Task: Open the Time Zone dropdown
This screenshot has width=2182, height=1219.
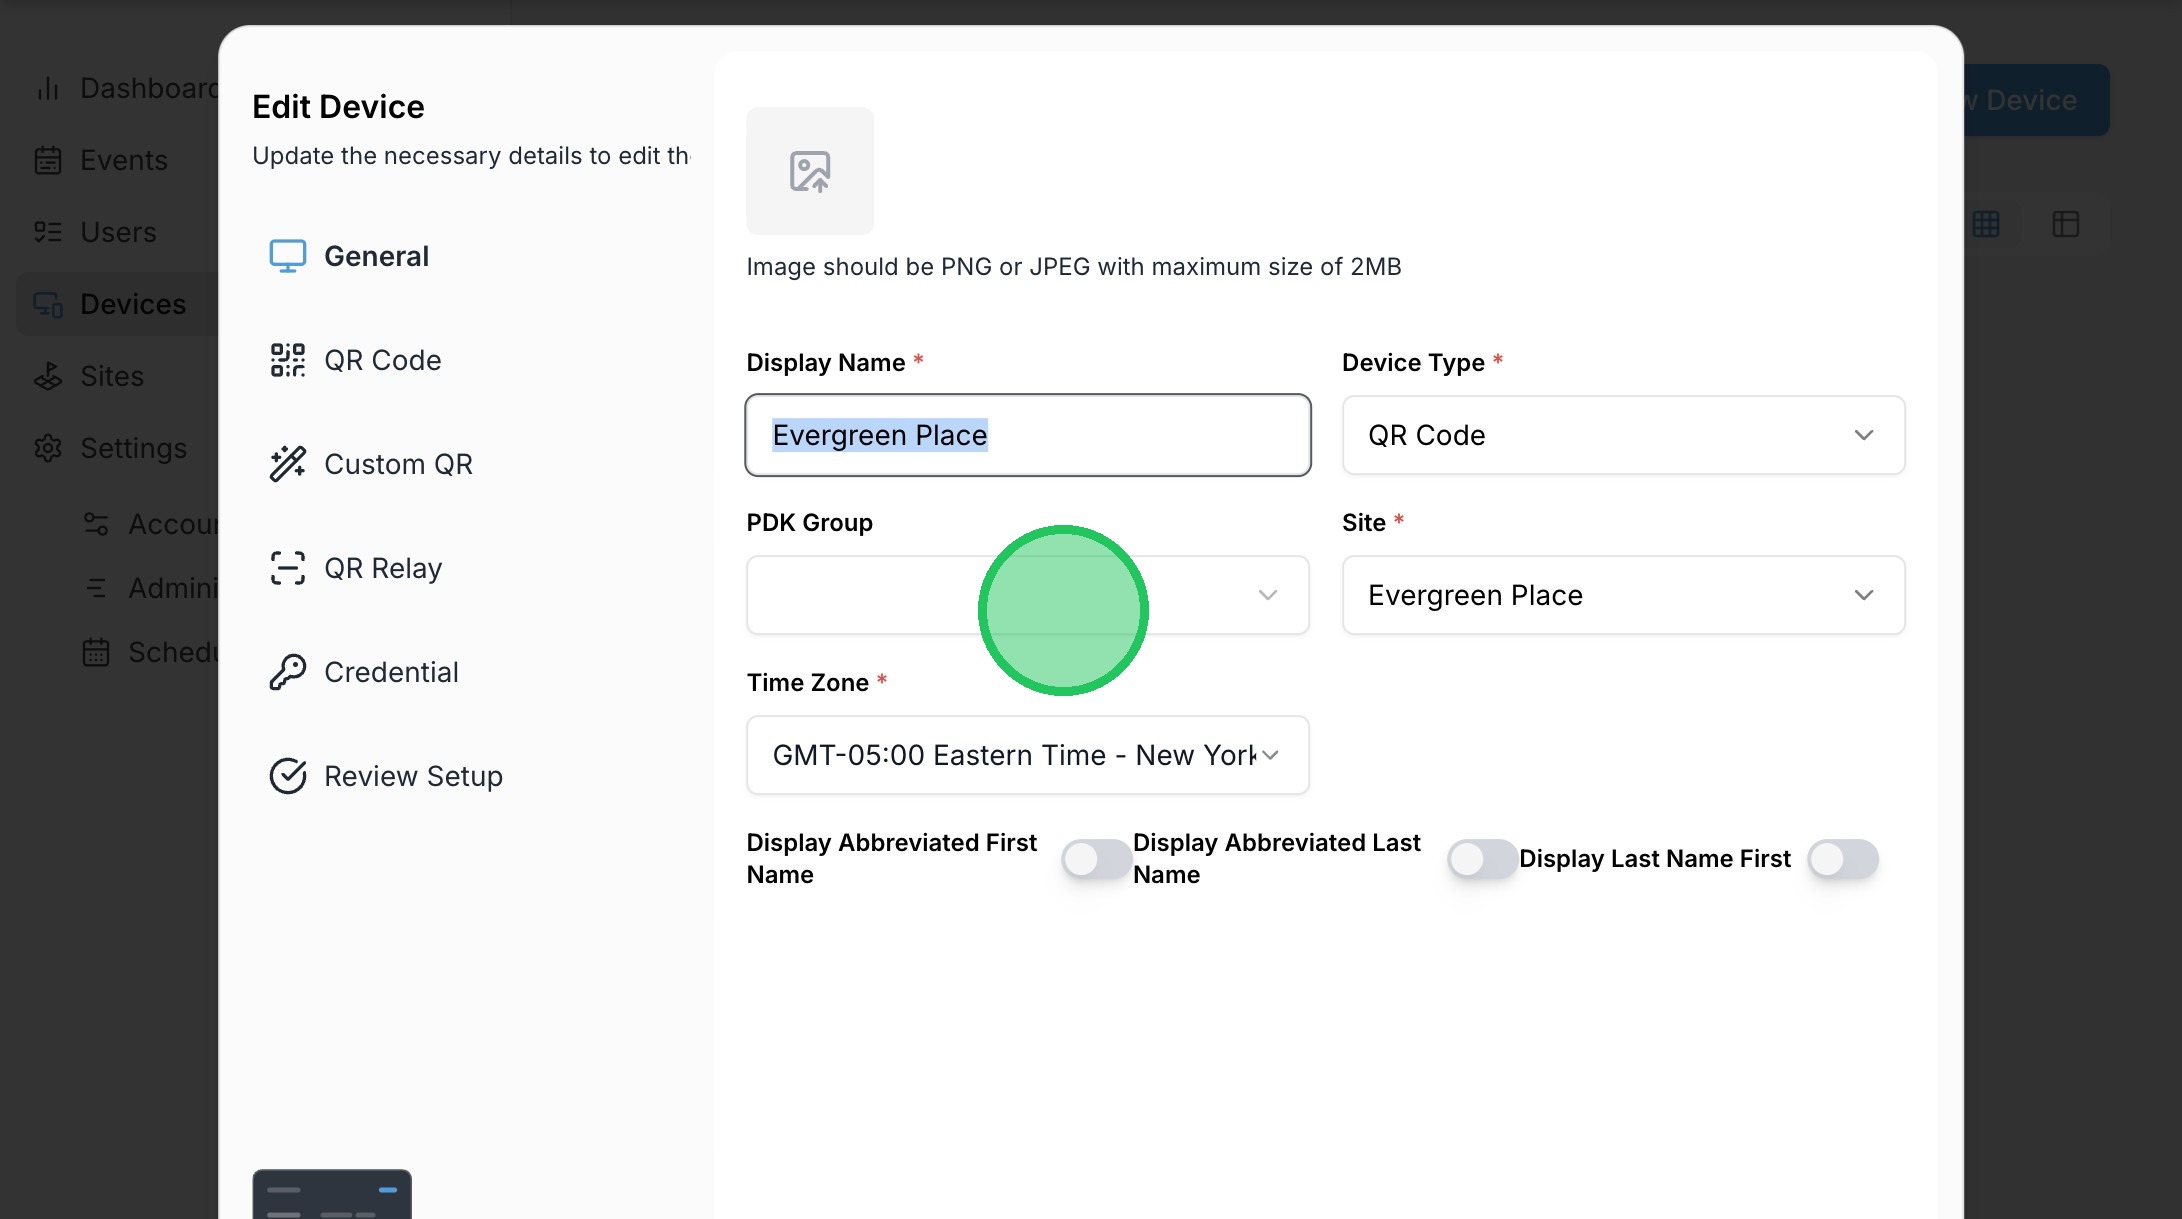Action: coord(1026,755)
